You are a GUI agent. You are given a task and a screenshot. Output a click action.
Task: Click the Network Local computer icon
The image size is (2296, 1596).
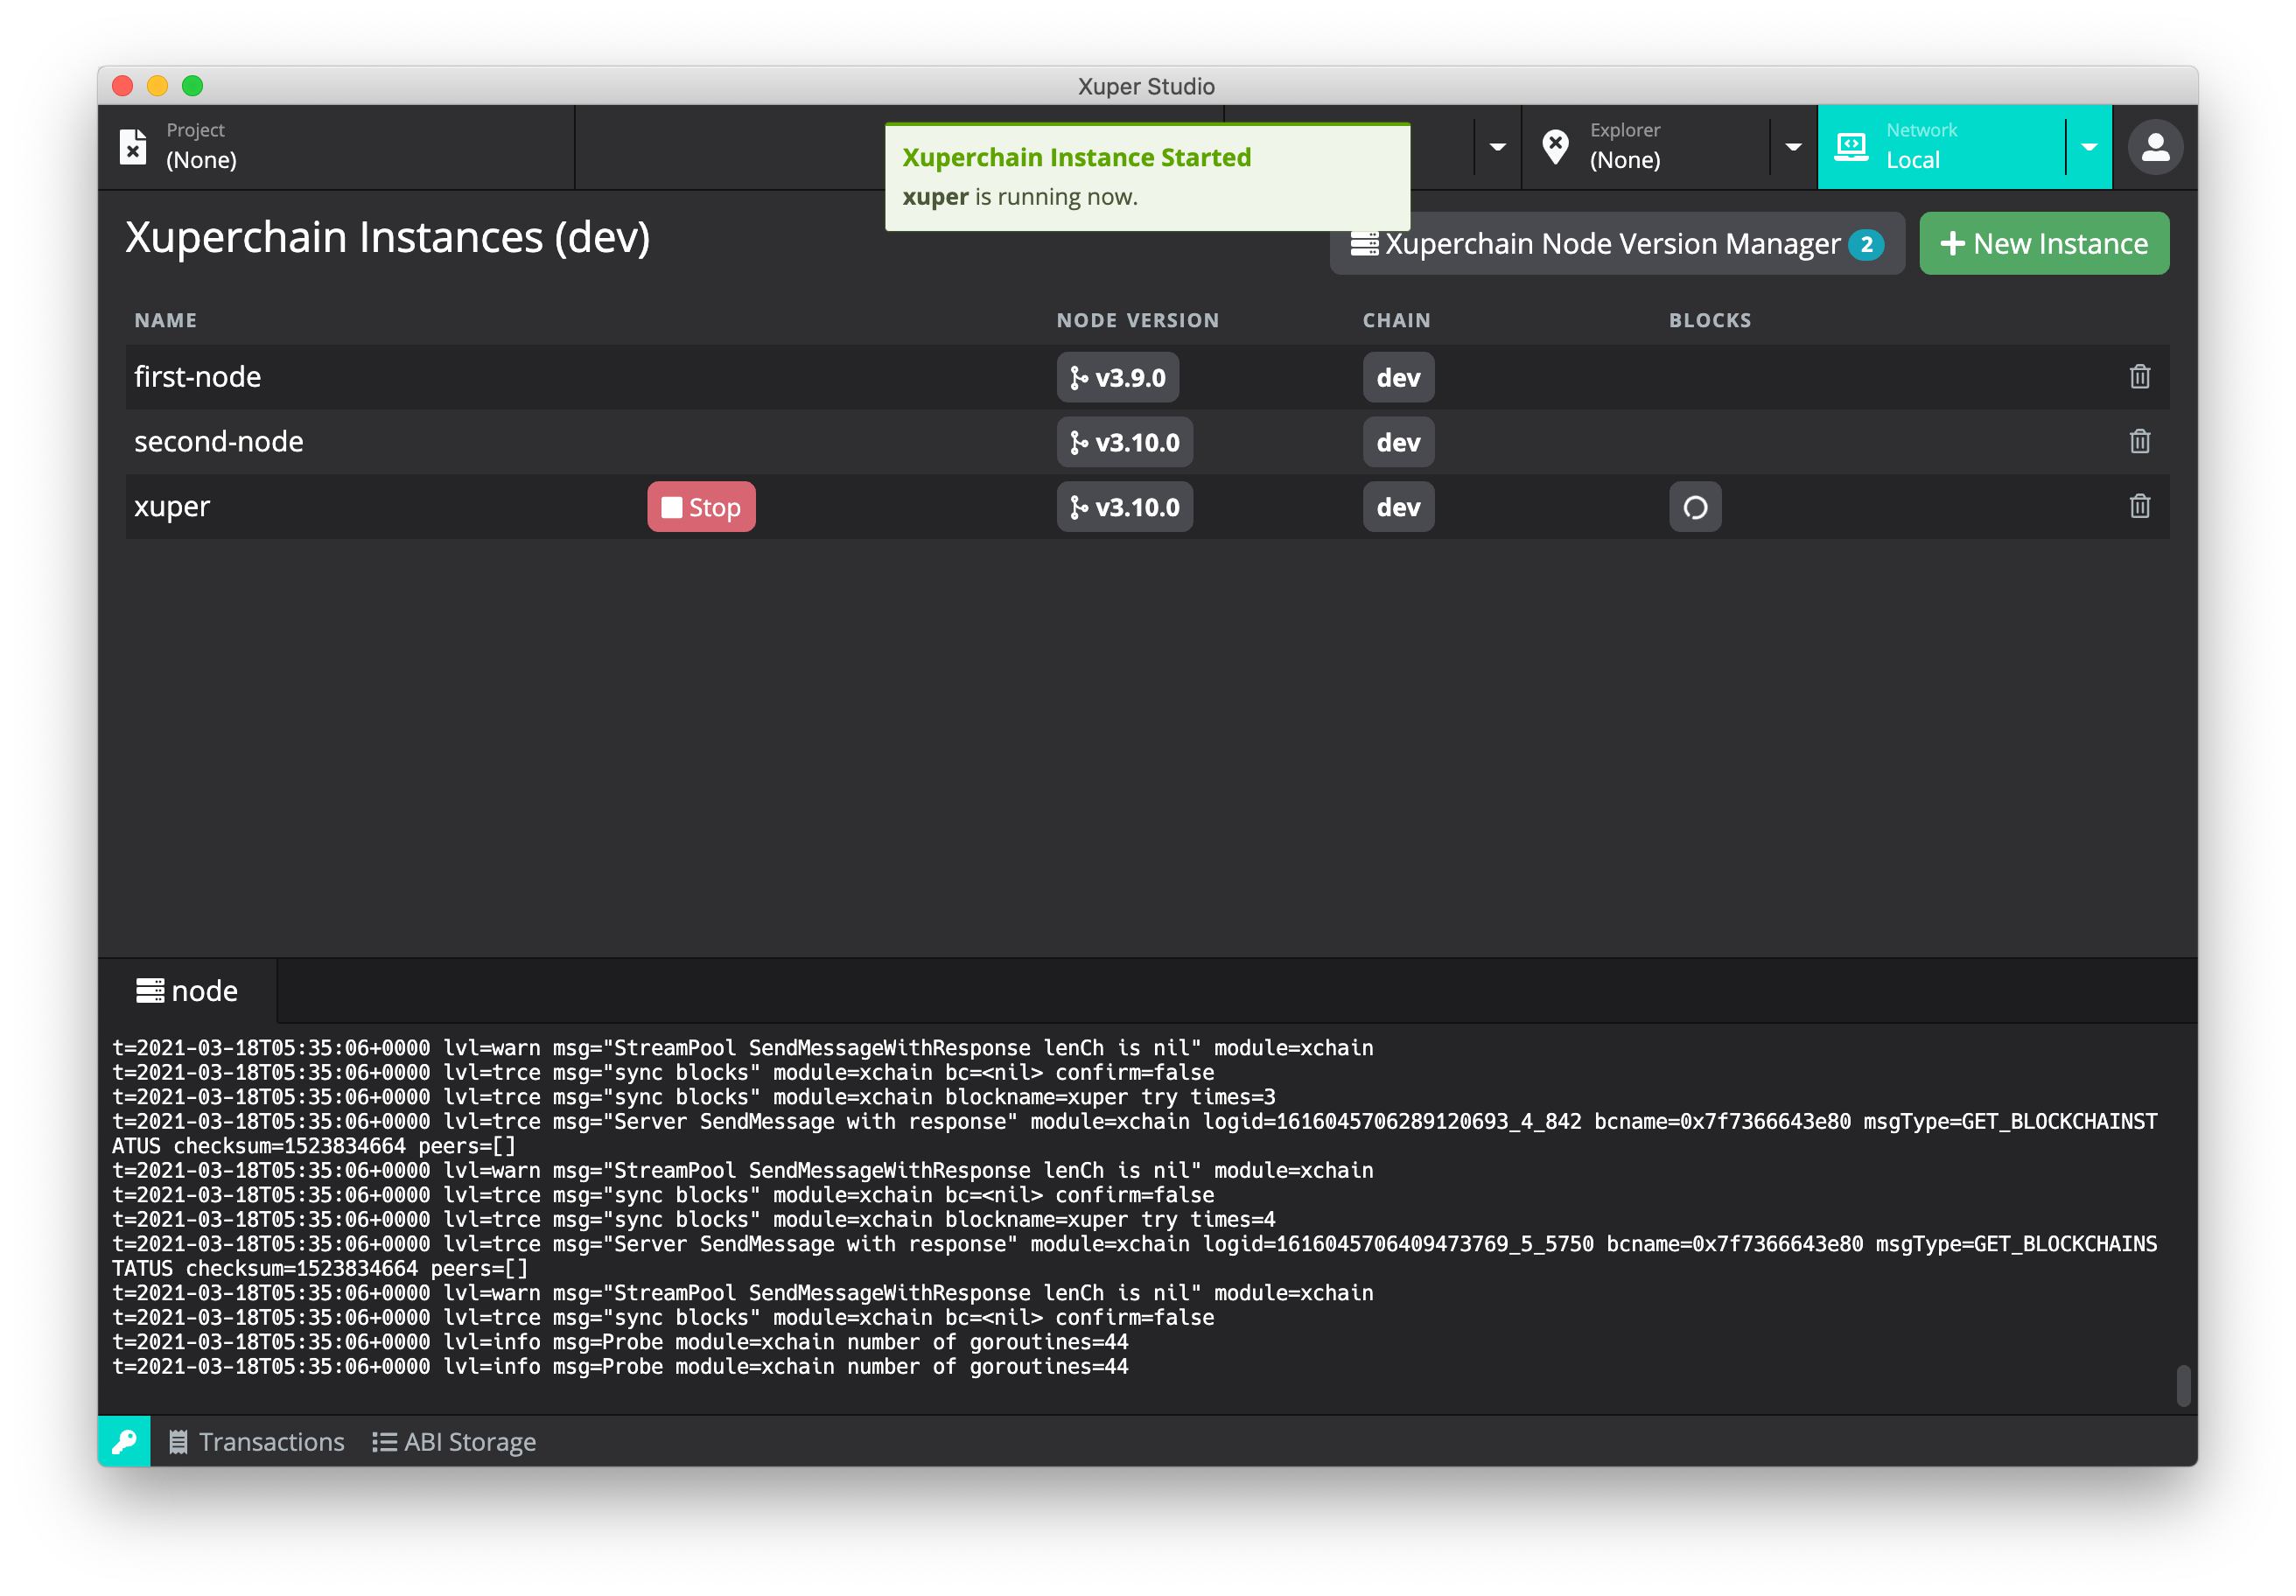(1851, 147)
